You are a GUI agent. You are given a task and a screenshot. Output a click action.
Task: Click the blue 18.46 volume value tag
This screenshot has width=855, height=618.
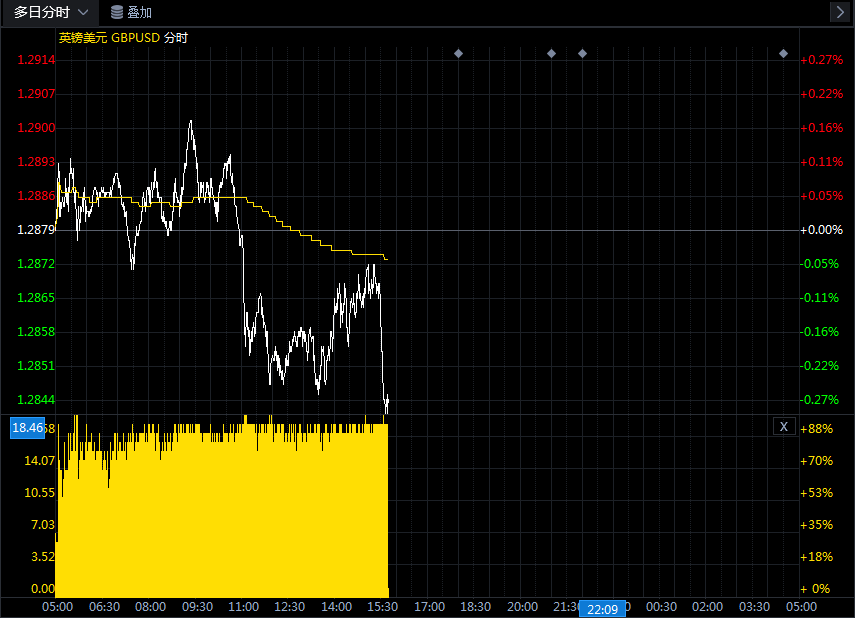[x=27, y=428]
